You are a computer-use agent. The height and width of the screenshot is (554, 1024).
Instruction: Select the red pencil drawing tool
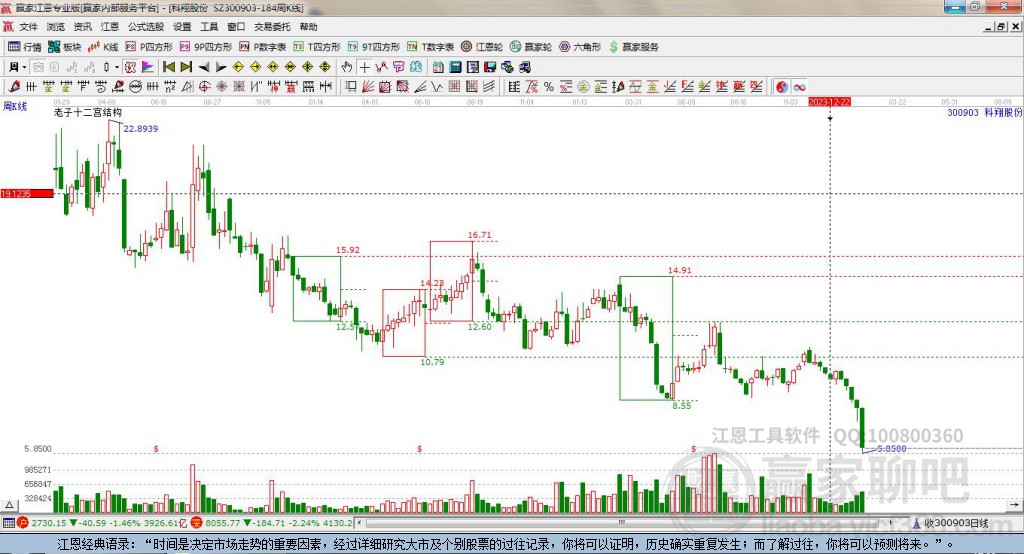point(14,86)
